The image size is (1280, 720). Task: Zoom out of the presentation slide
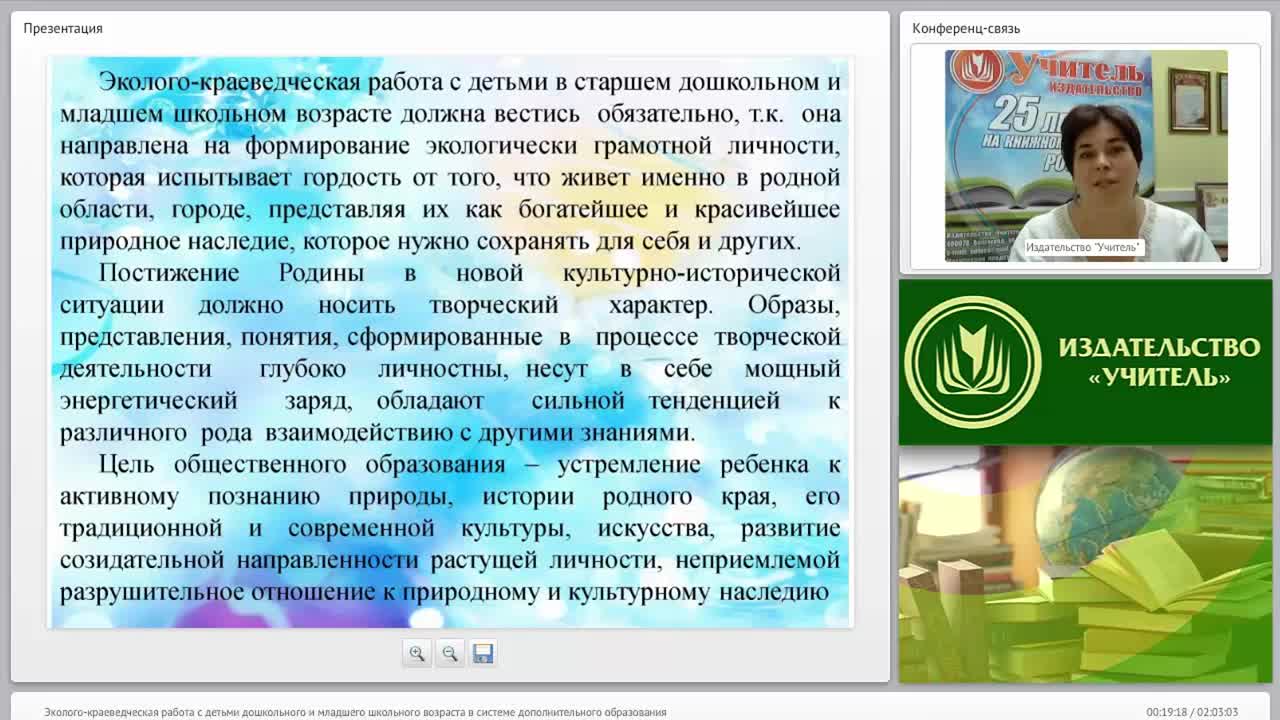point(450,653)
